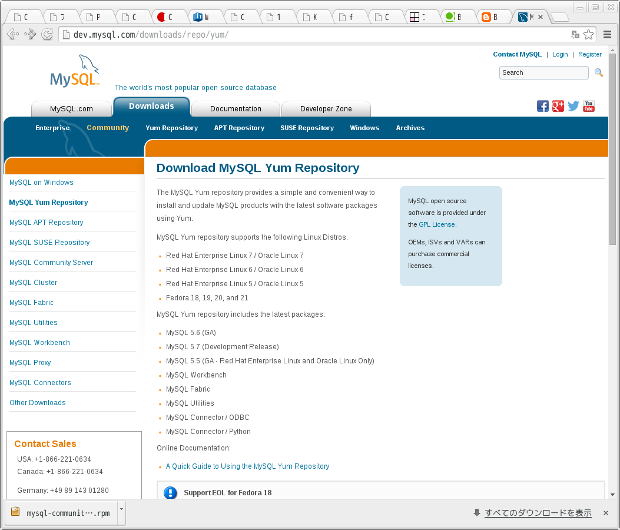Viewport: 620px width, 530px height.
Task: Show all downloads link in the download bar
Action: [538, 513]
